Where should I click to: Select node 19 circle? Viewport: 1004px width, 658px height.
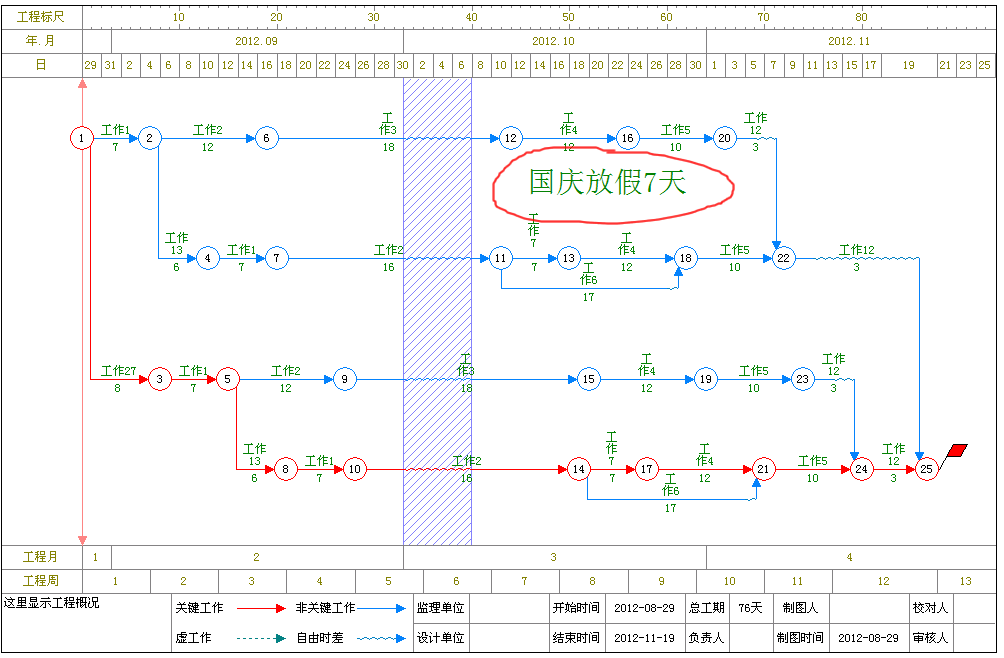706,379
